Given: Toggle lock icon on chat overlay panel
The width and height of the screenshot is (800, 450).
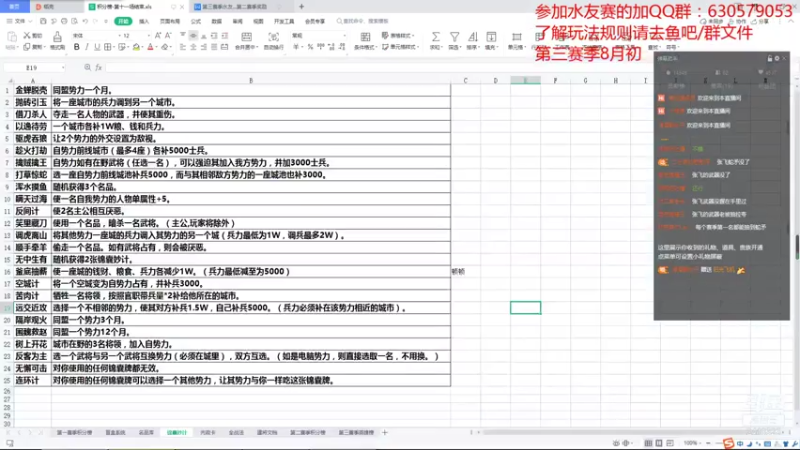Looking at the screenshot, I should [769, 59].
